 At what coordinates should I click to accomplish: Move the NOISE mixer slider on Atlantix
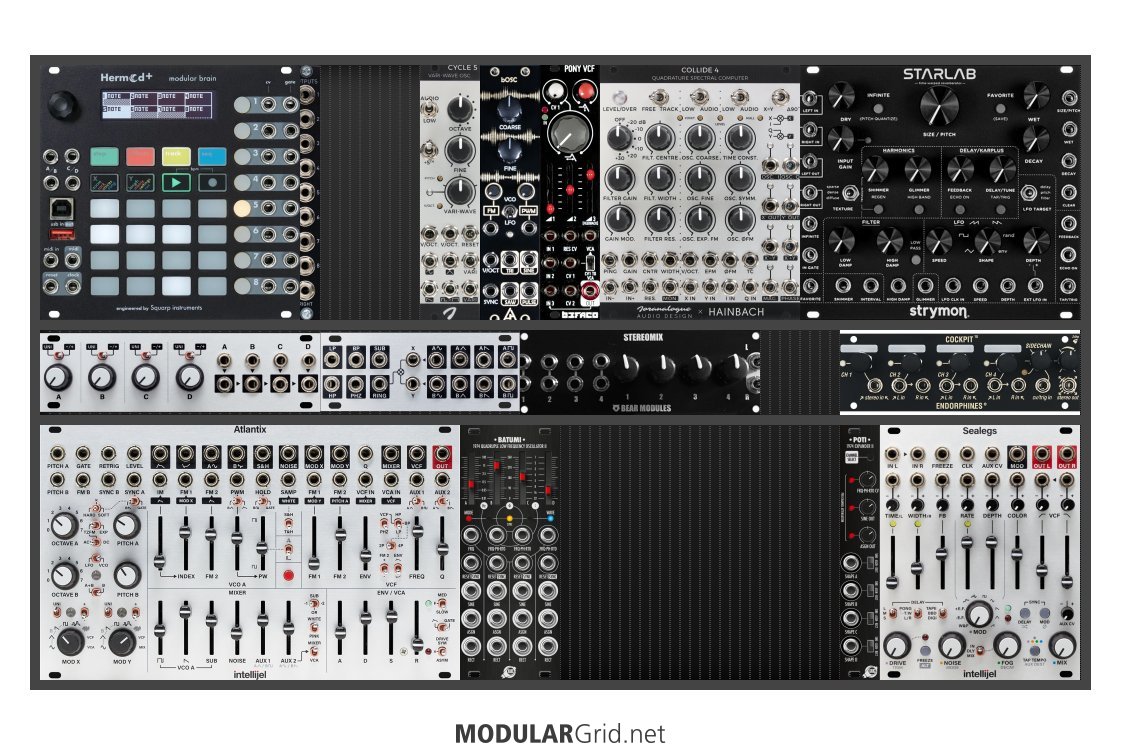coord(237,631)
